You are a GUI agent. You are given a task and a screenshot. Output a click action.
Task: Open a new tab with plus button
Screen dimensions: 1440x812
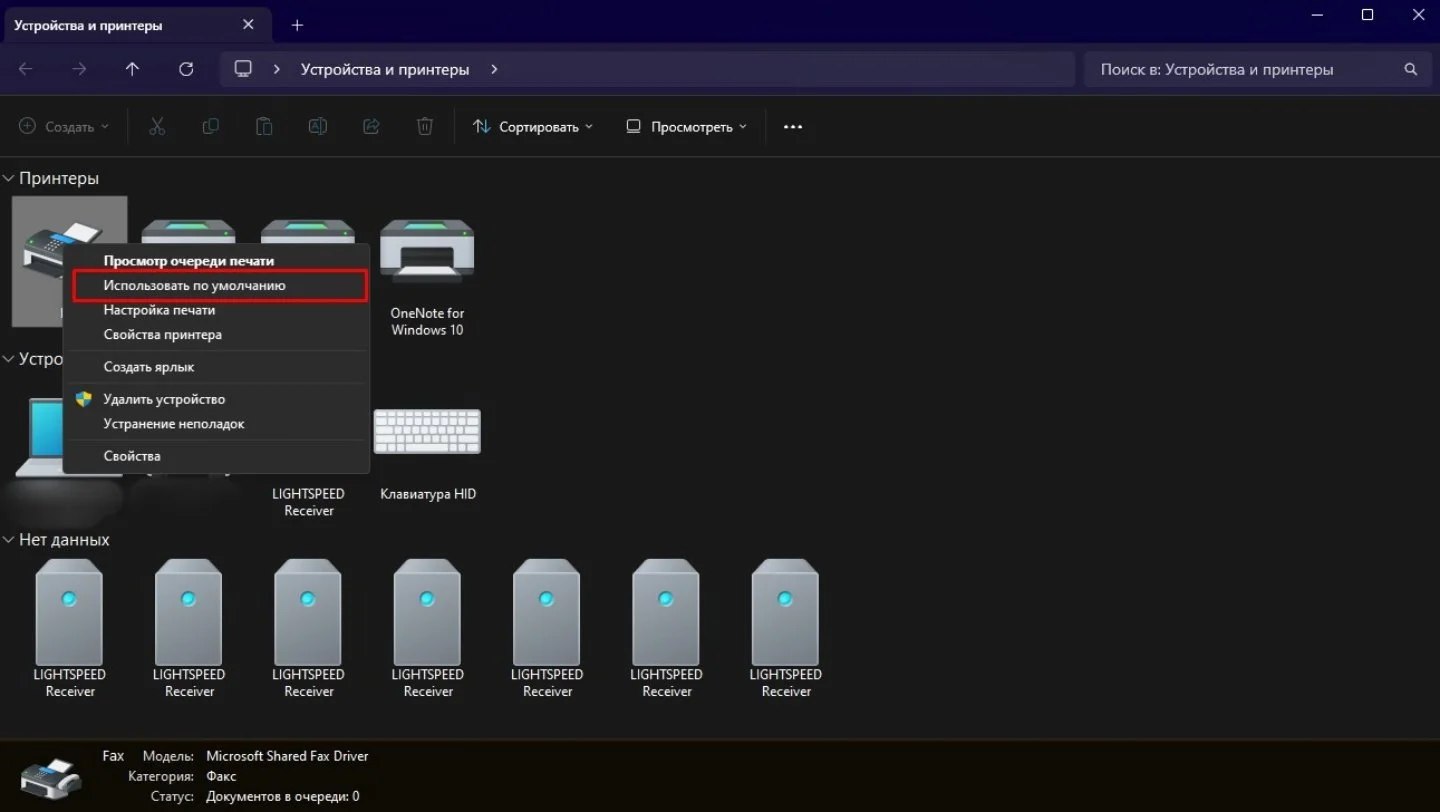point(297,25)
